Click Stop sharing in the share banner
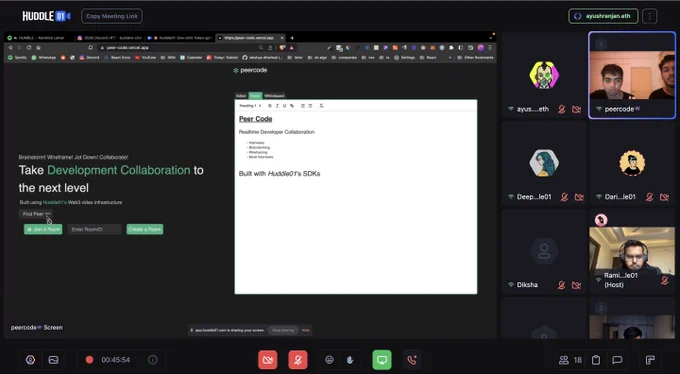The width and height of the screenshot is (680, 374). point(283,330)
